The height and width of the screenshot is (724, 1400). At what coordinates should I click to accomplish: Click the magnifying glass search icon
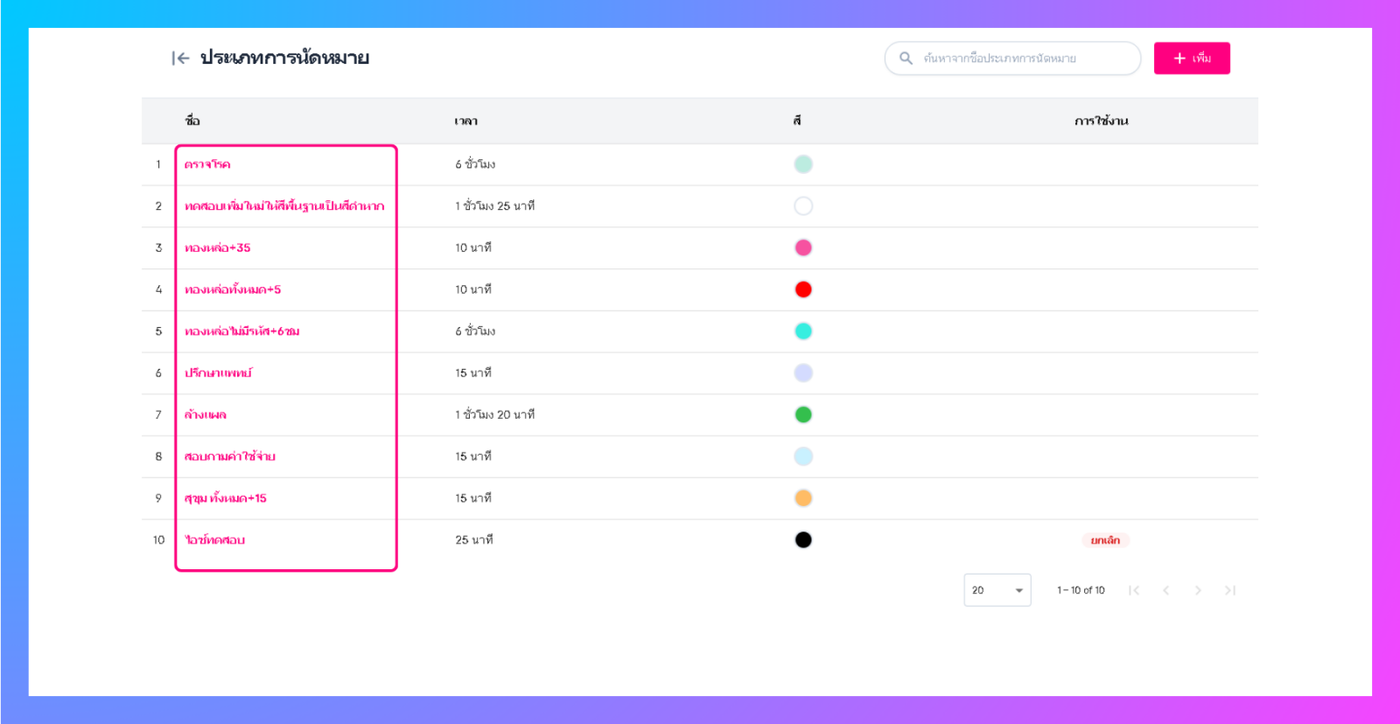[906, 59]
